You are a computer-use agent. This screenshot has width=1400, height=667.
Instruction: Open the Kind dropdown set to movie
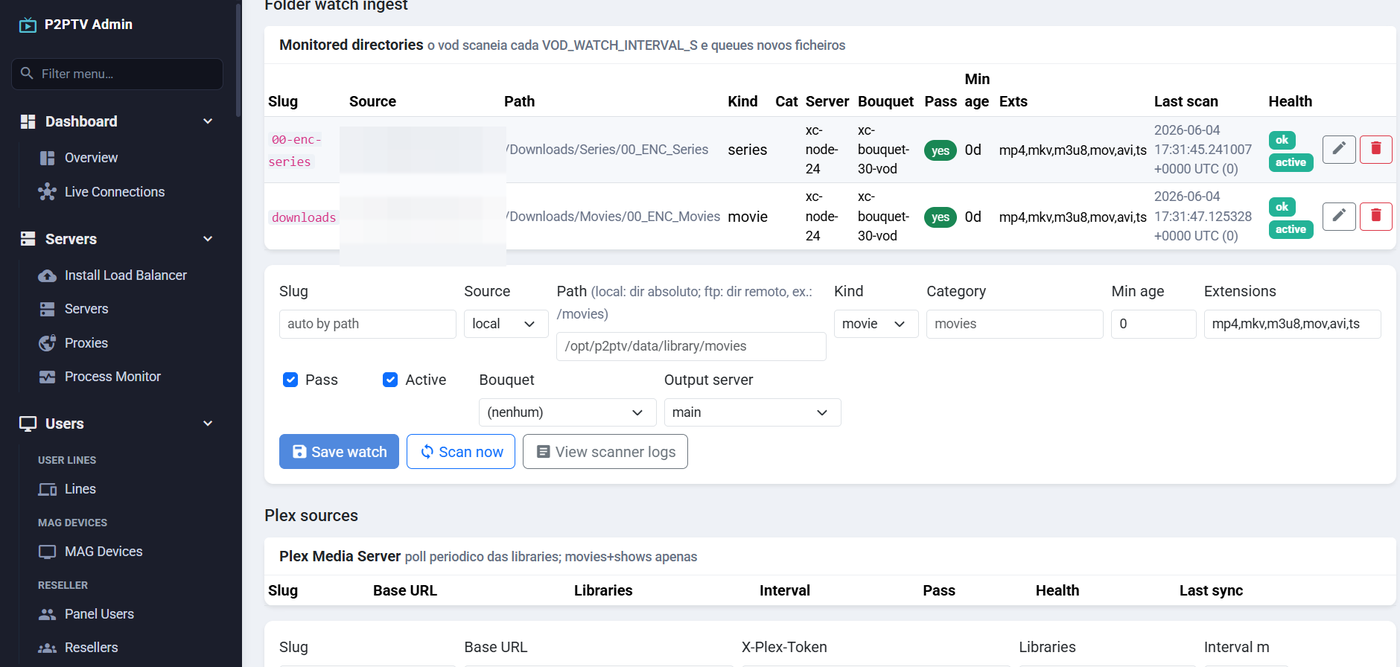pos(876,324)
